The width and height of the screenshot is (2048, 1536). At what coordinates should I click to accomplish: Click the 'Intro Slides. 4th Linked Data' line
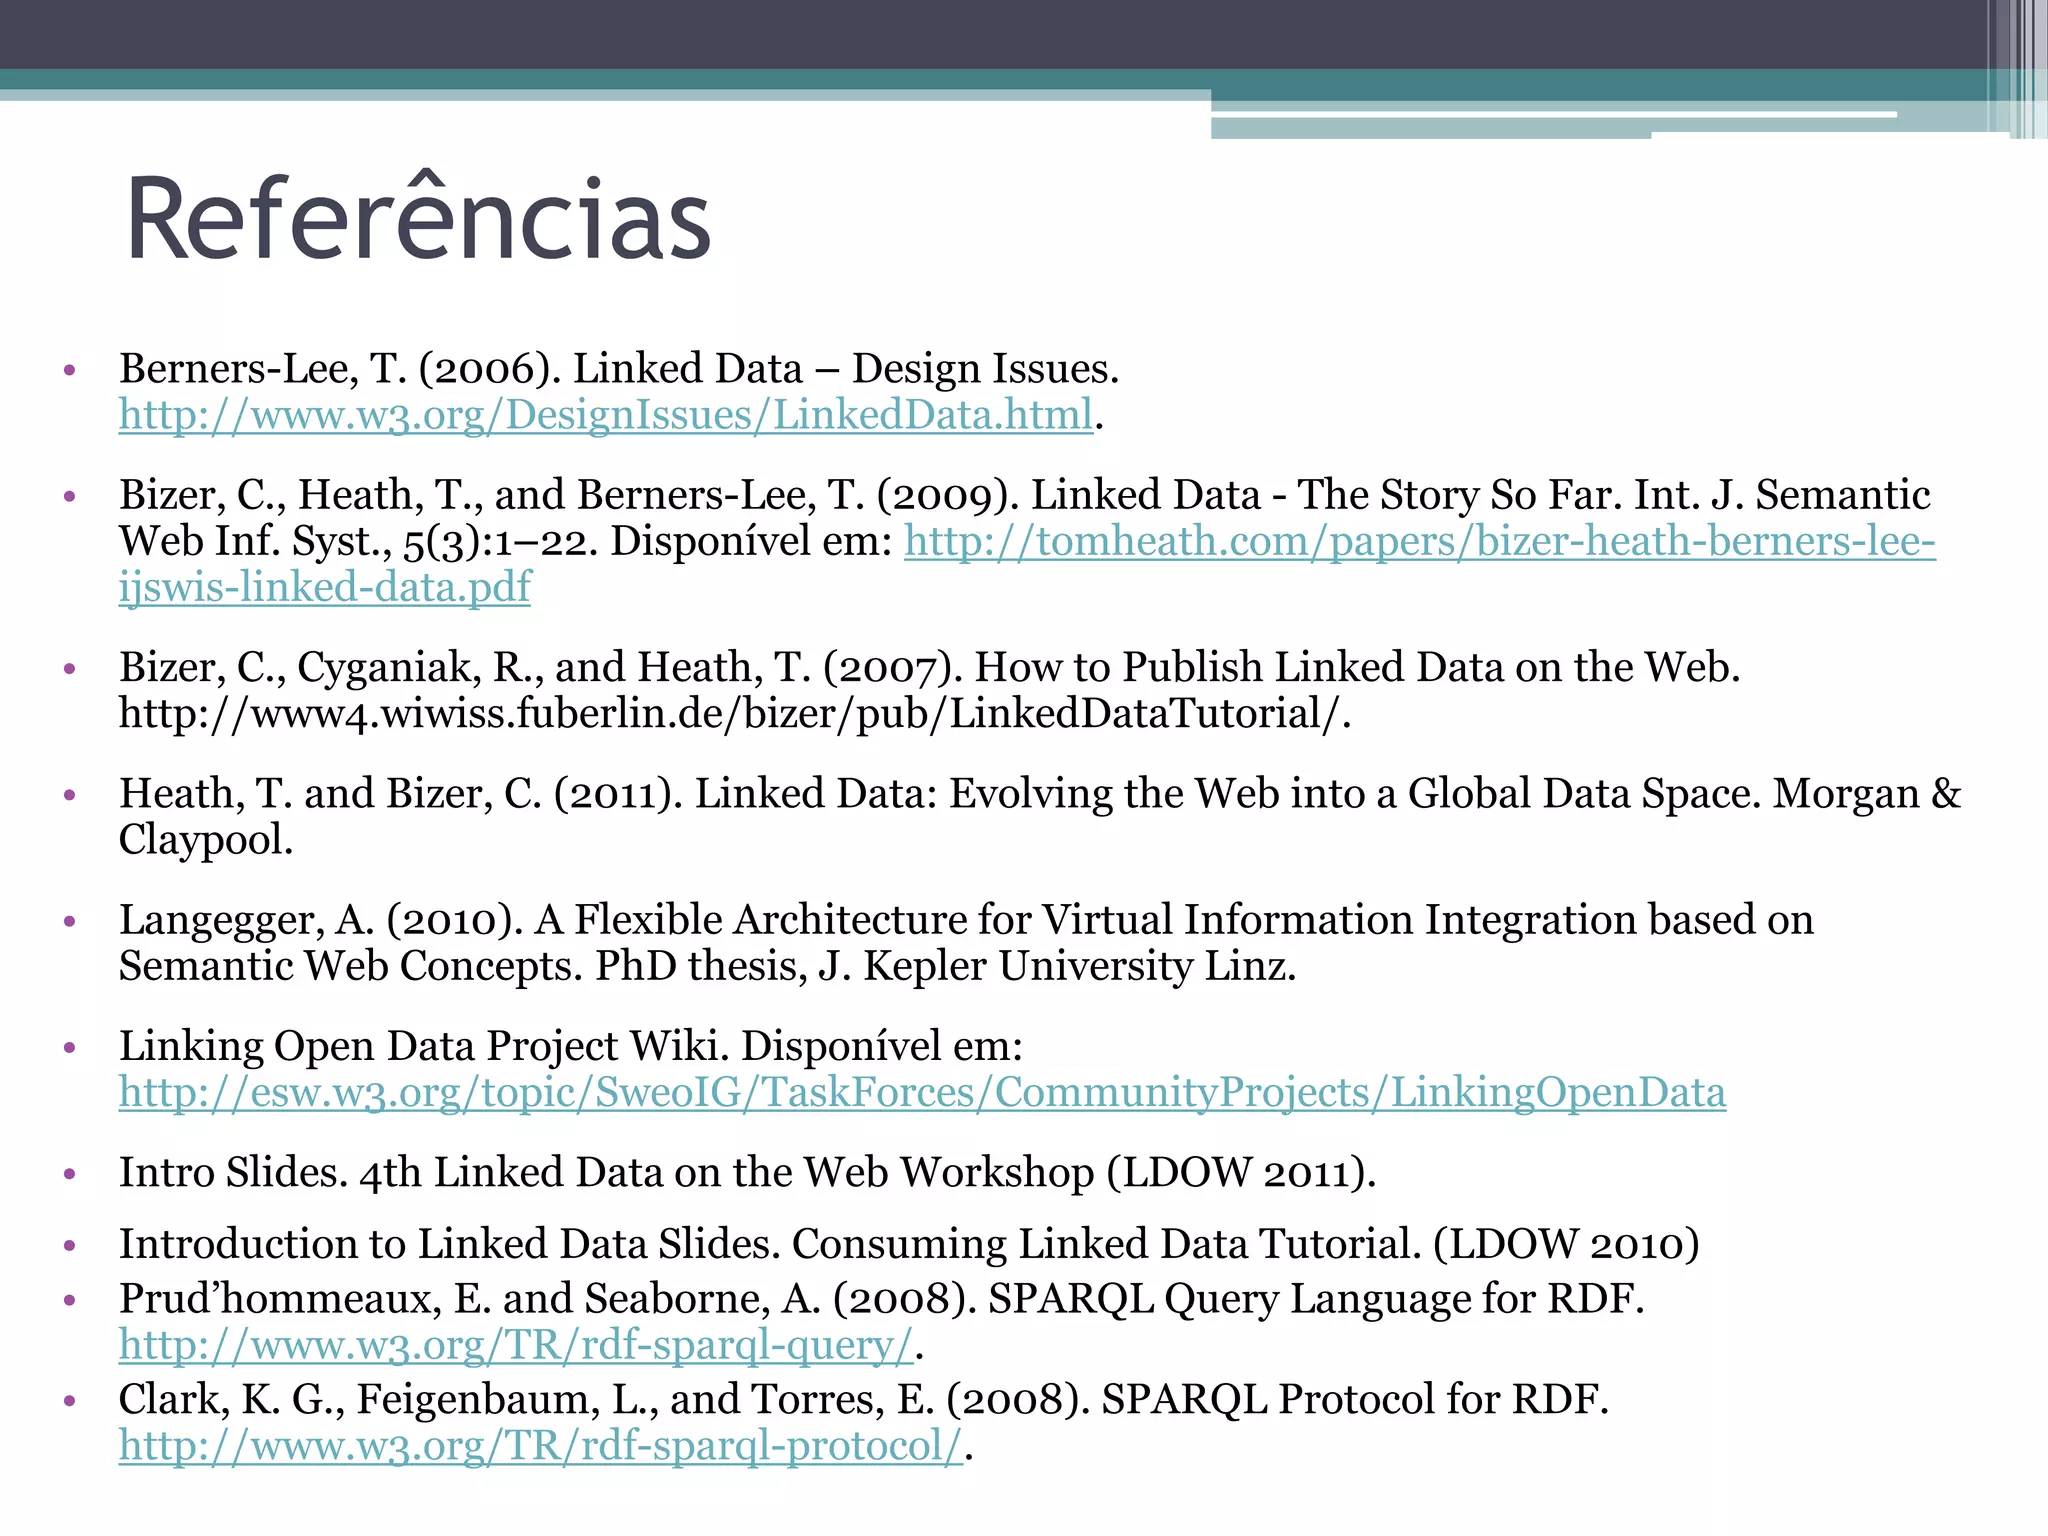[x=747, y=1172]
